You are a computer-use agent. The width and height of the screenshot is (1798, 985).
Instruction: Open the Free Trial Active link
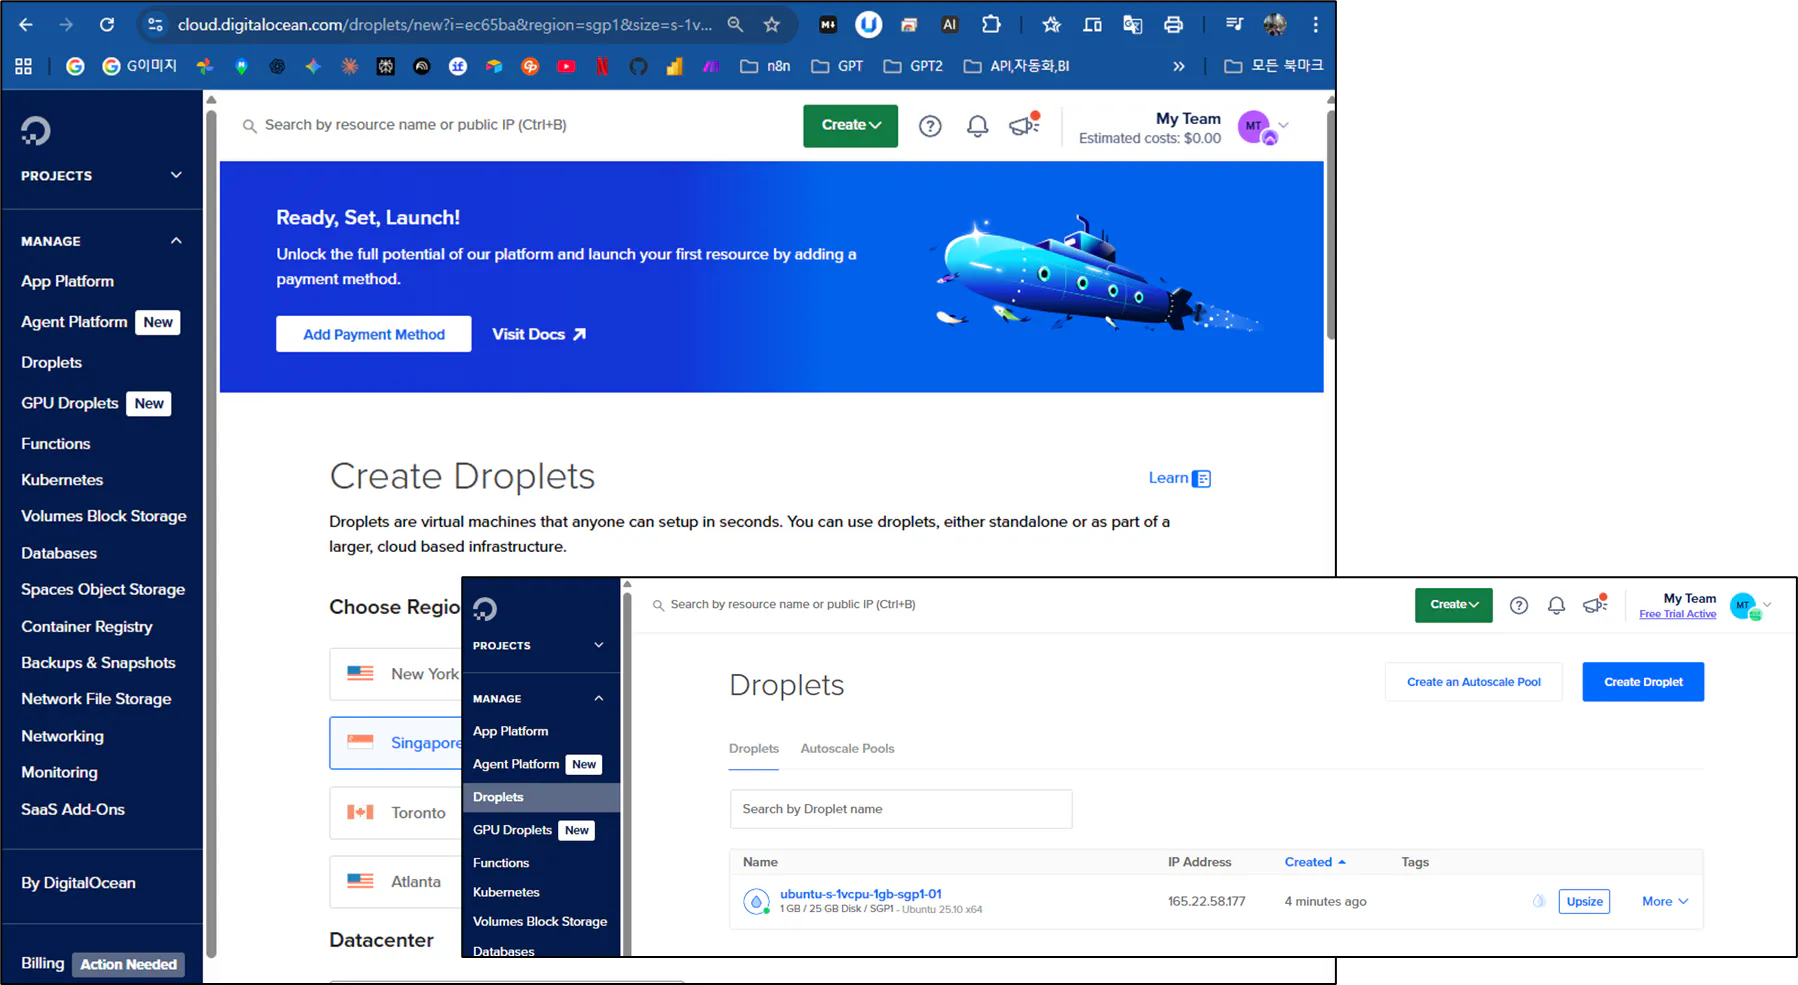(1677, 614)
